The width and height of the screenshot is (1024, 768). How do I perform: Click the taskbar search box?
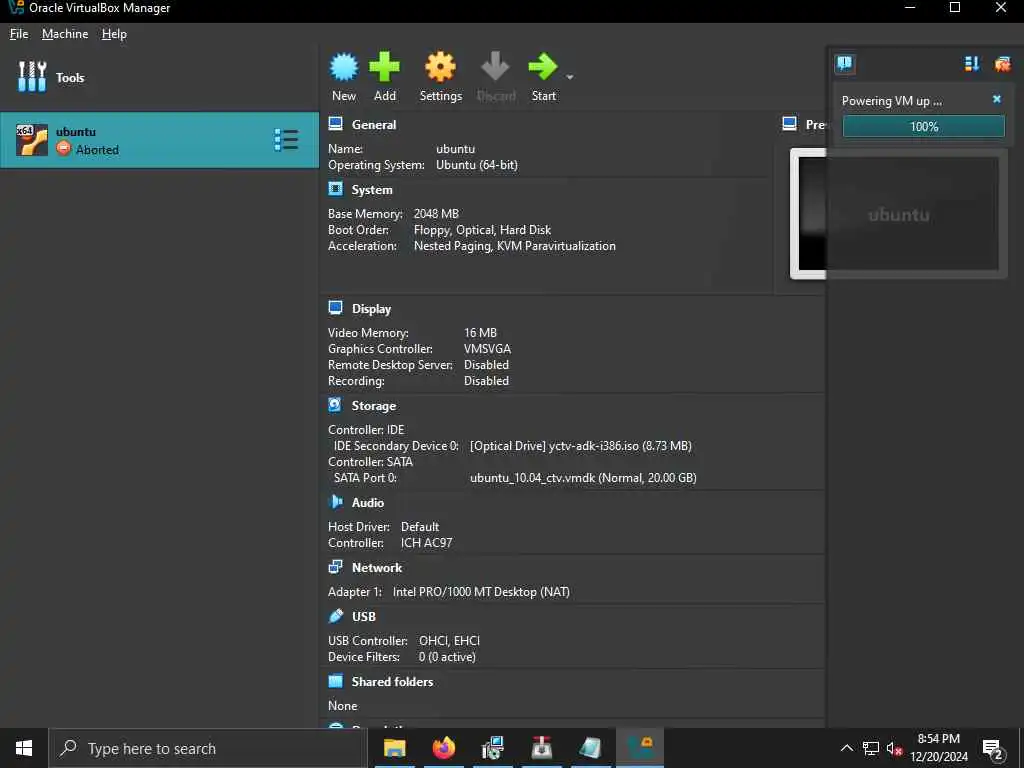click(x=208, y=748)
